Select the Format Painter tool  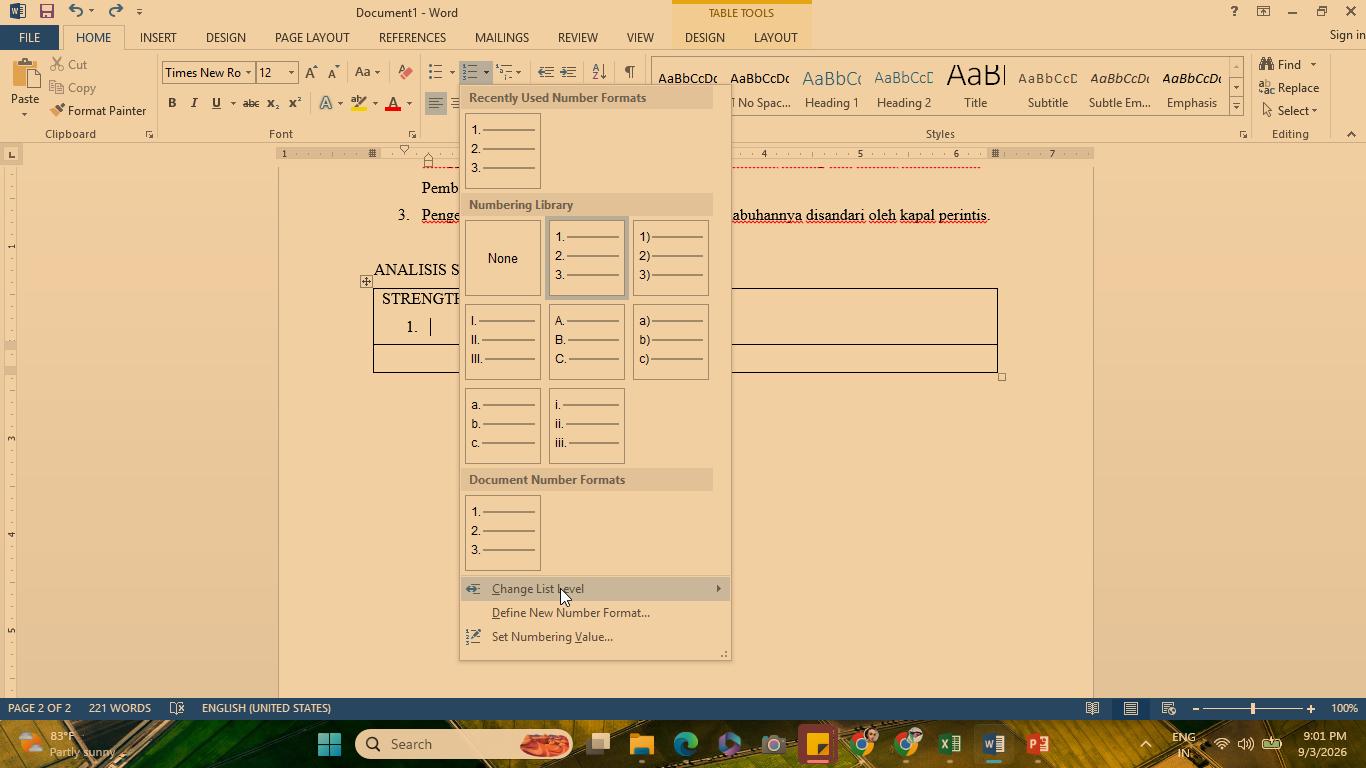point(98,111)
